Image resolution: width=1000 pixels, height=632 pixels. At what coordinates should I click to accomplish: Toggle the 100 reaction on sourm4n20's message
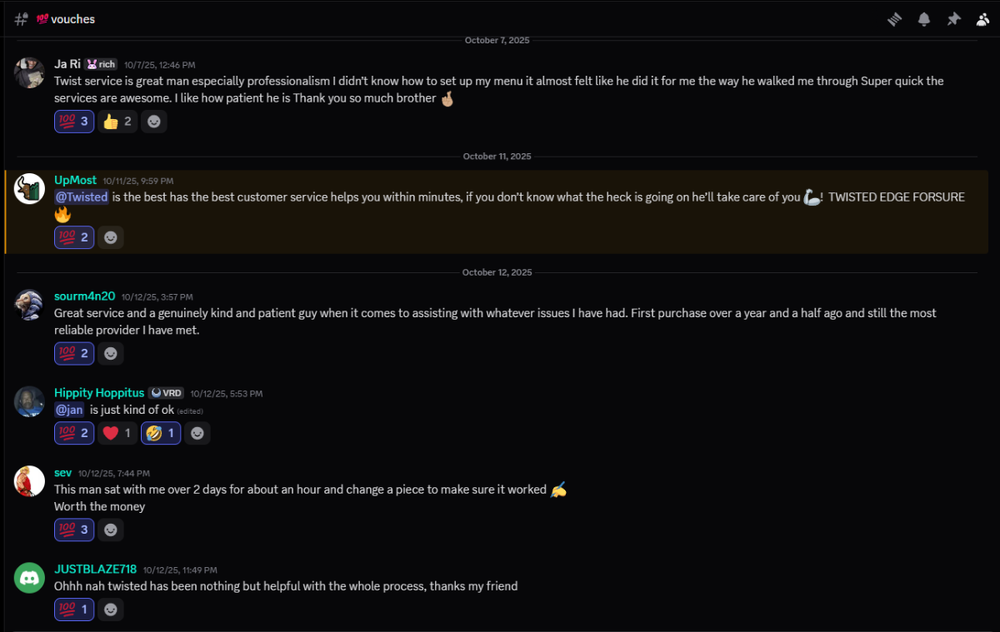[74, 353]
